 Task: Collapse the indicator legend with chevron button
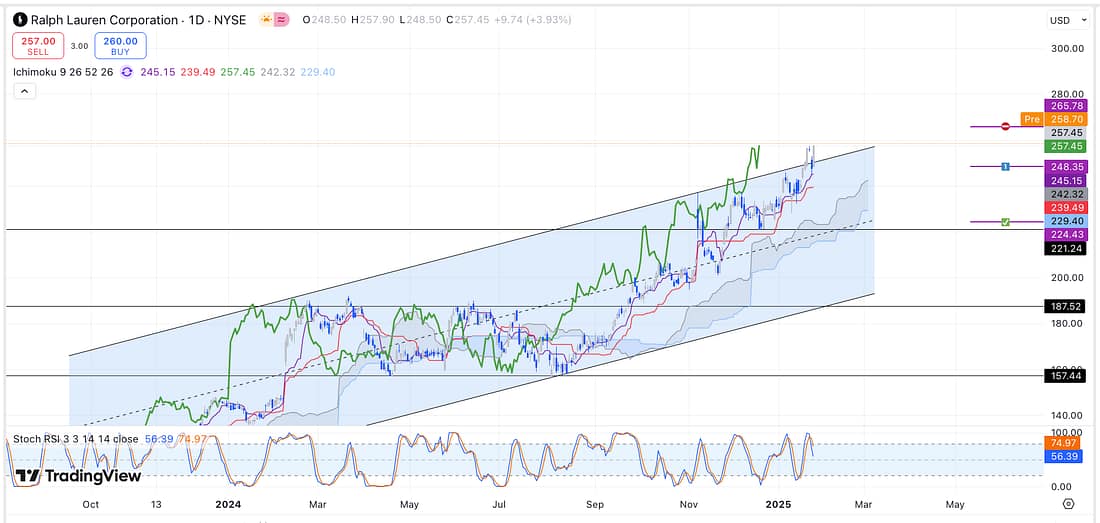[25, 91]
